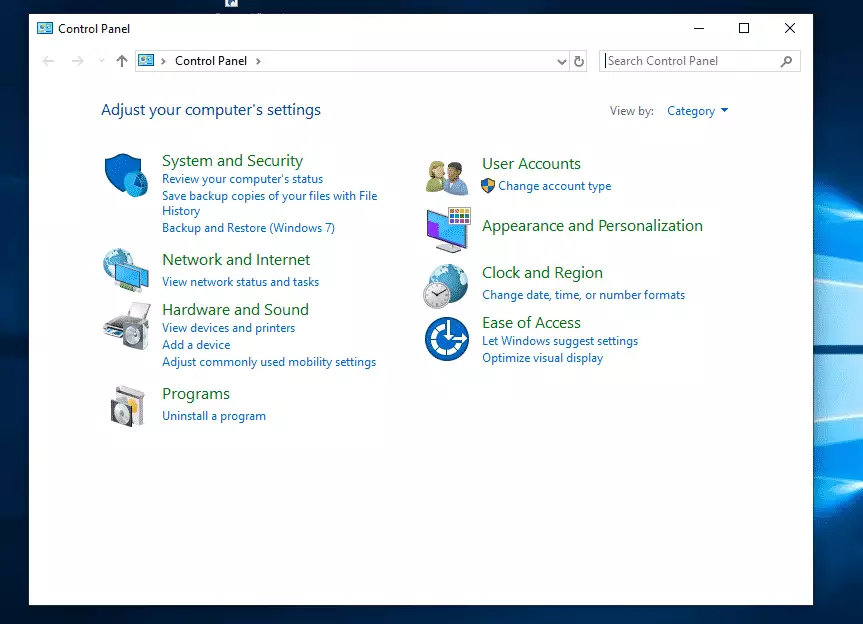Open Network and Internet heading

coord(236,260)
